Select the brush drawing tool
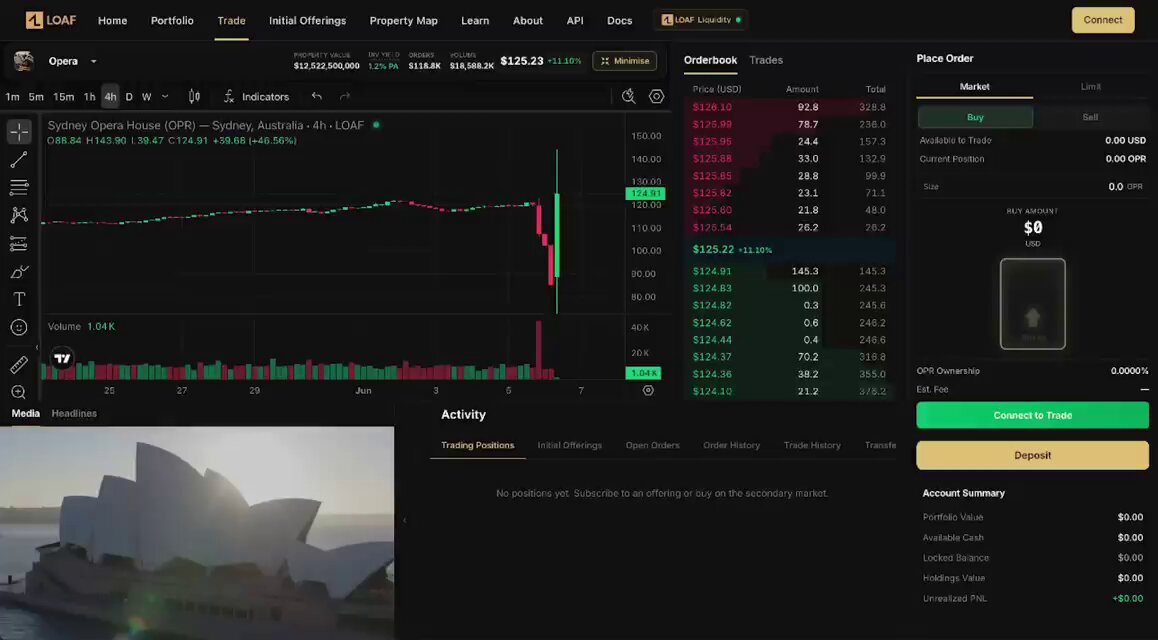 pyautogui.click(x=19, y=272)
